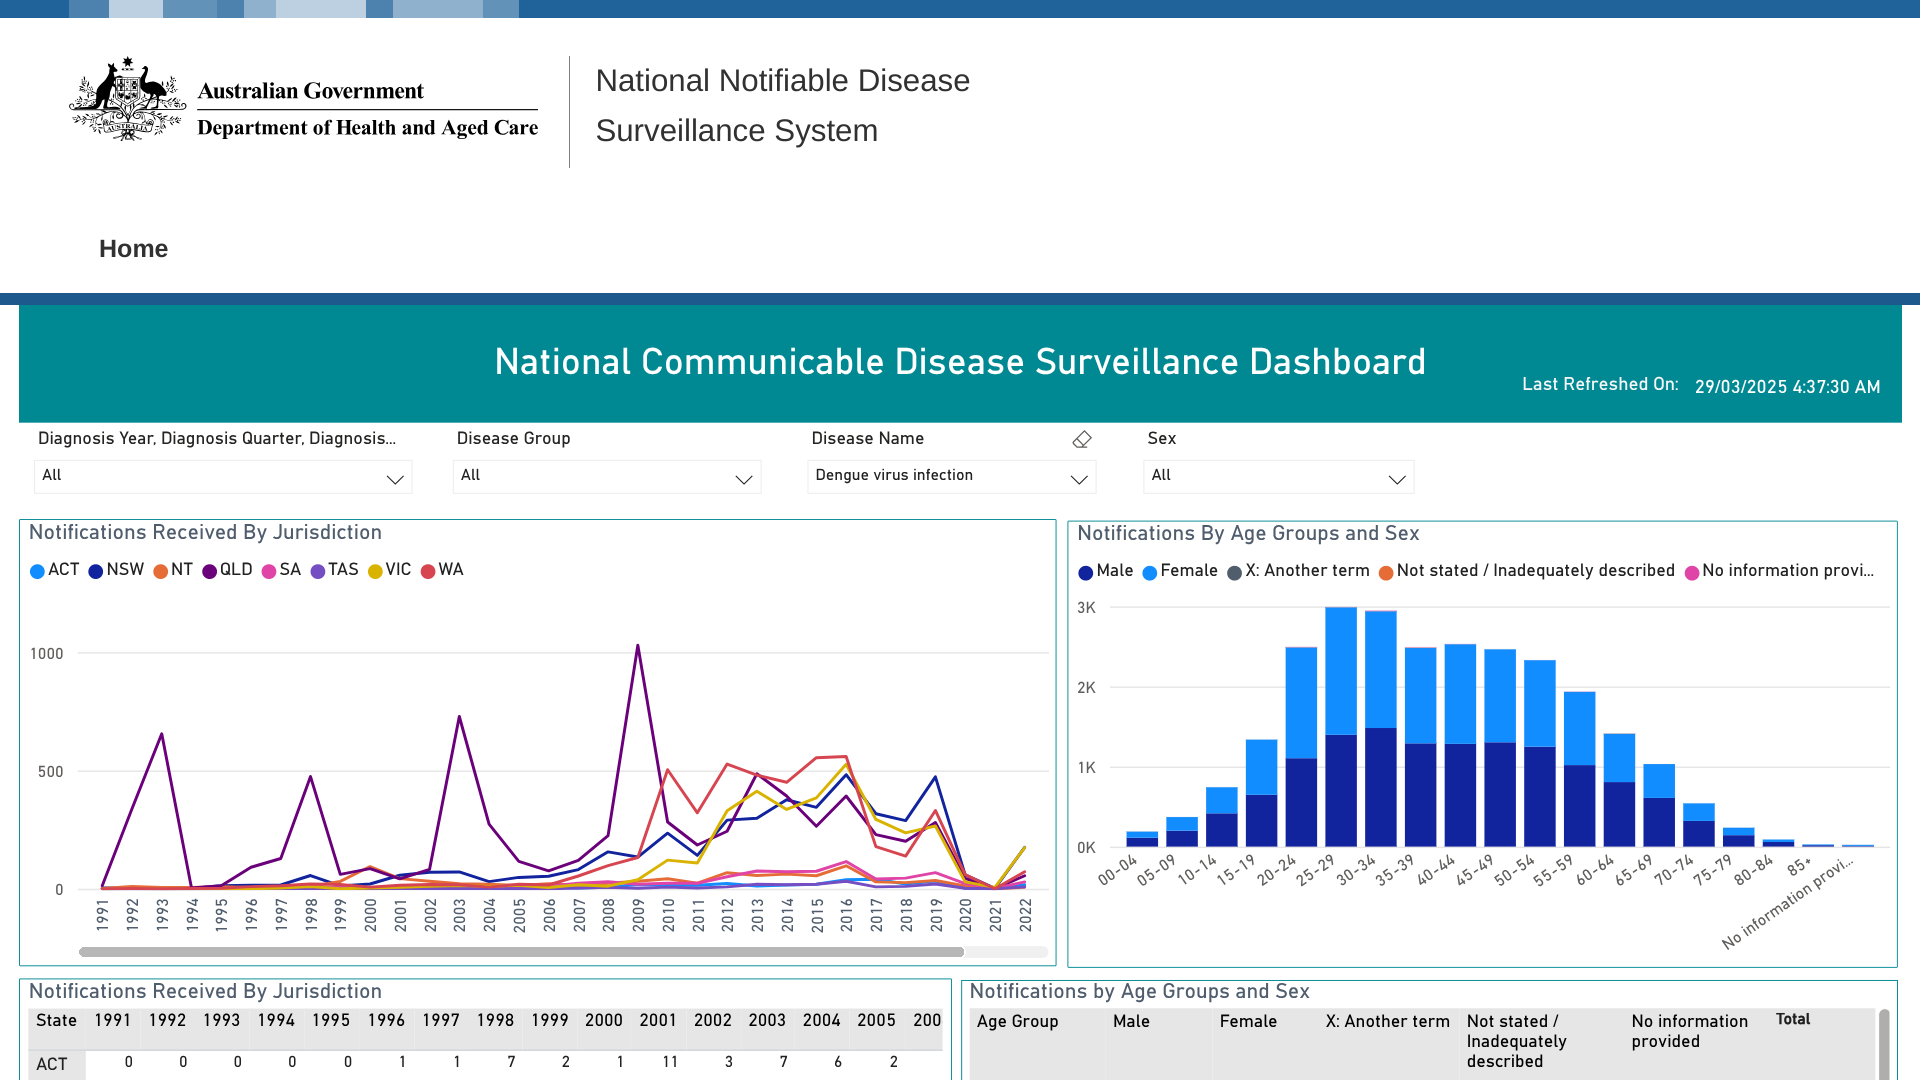Click the Australian Government crest logo
The height and width of the screenshot is (1080, 1920).
127,99
